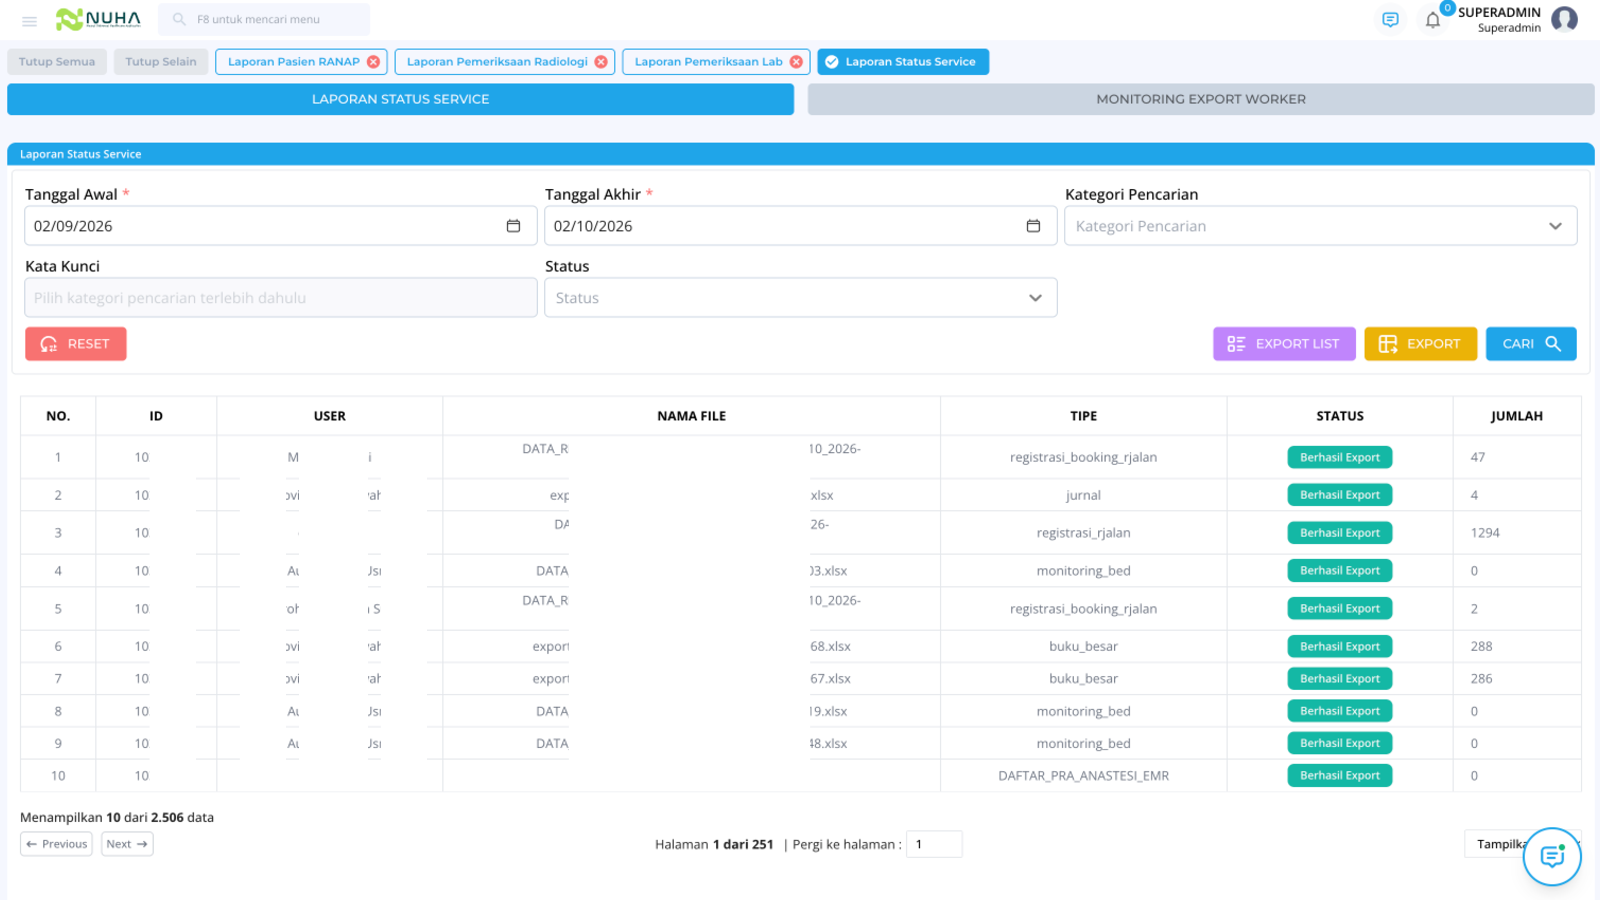
Task: Run search with the Cari button
Action: tap(1531, 344)
